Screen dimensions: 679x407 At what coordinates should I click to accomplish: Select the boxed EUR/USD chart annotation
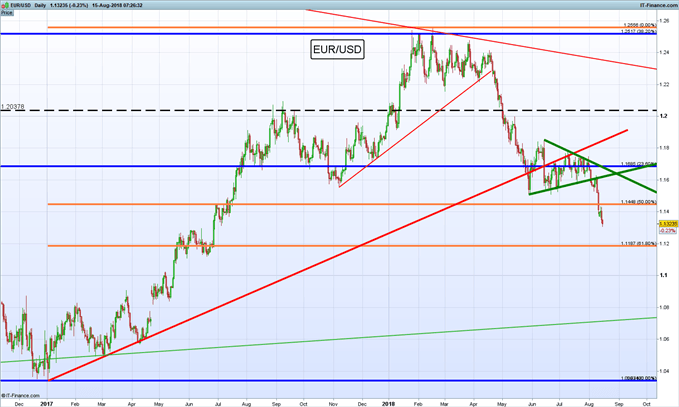[337, 49]
